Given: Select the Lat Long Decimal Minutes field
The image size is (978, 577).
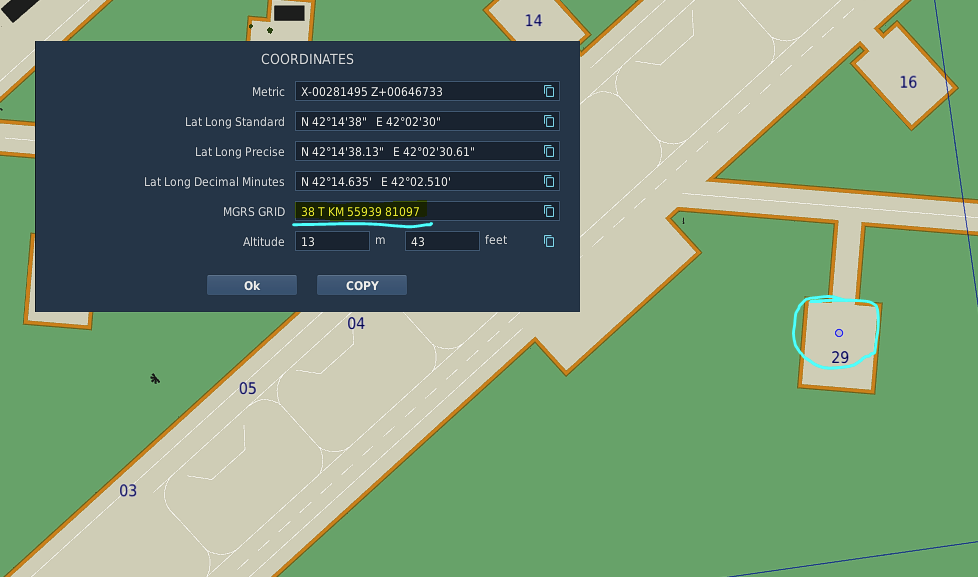Looking at the screenshot, I should coord(427,182).
